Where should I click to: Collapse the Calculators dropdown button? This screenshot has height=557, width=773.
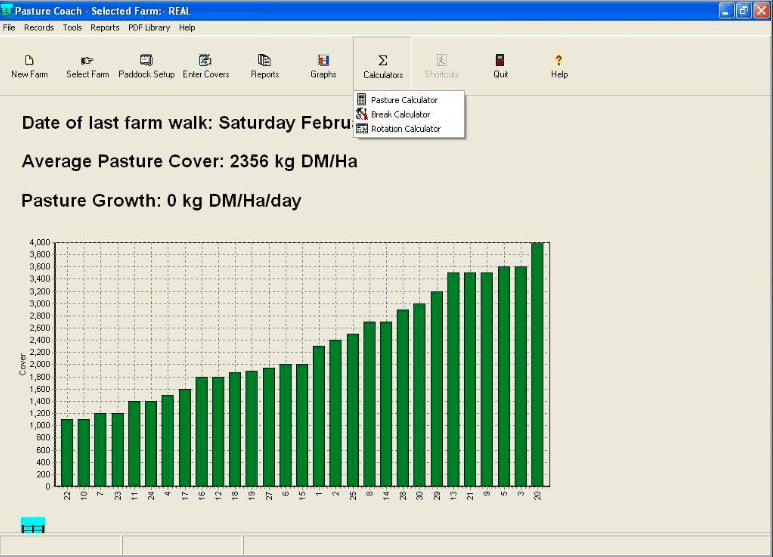(382, 66)
